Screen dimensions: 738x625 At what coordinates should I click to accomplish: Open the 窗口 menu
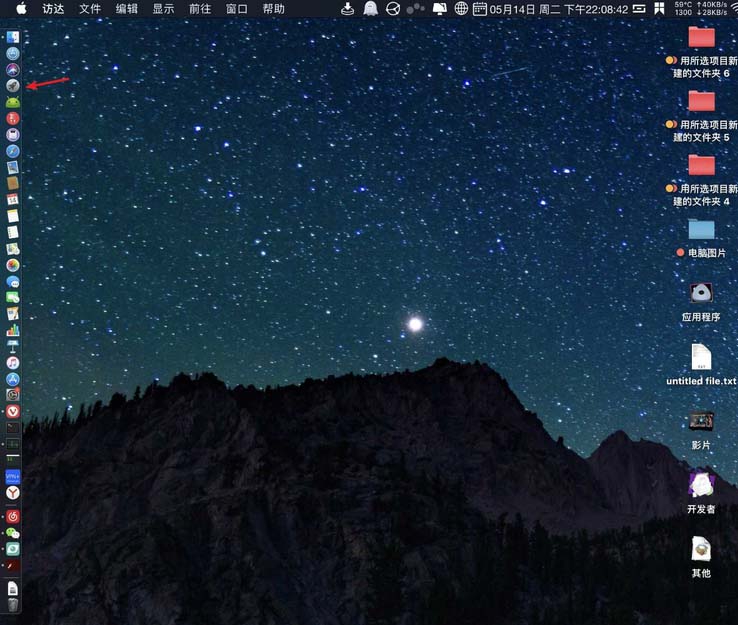(237, 8)
